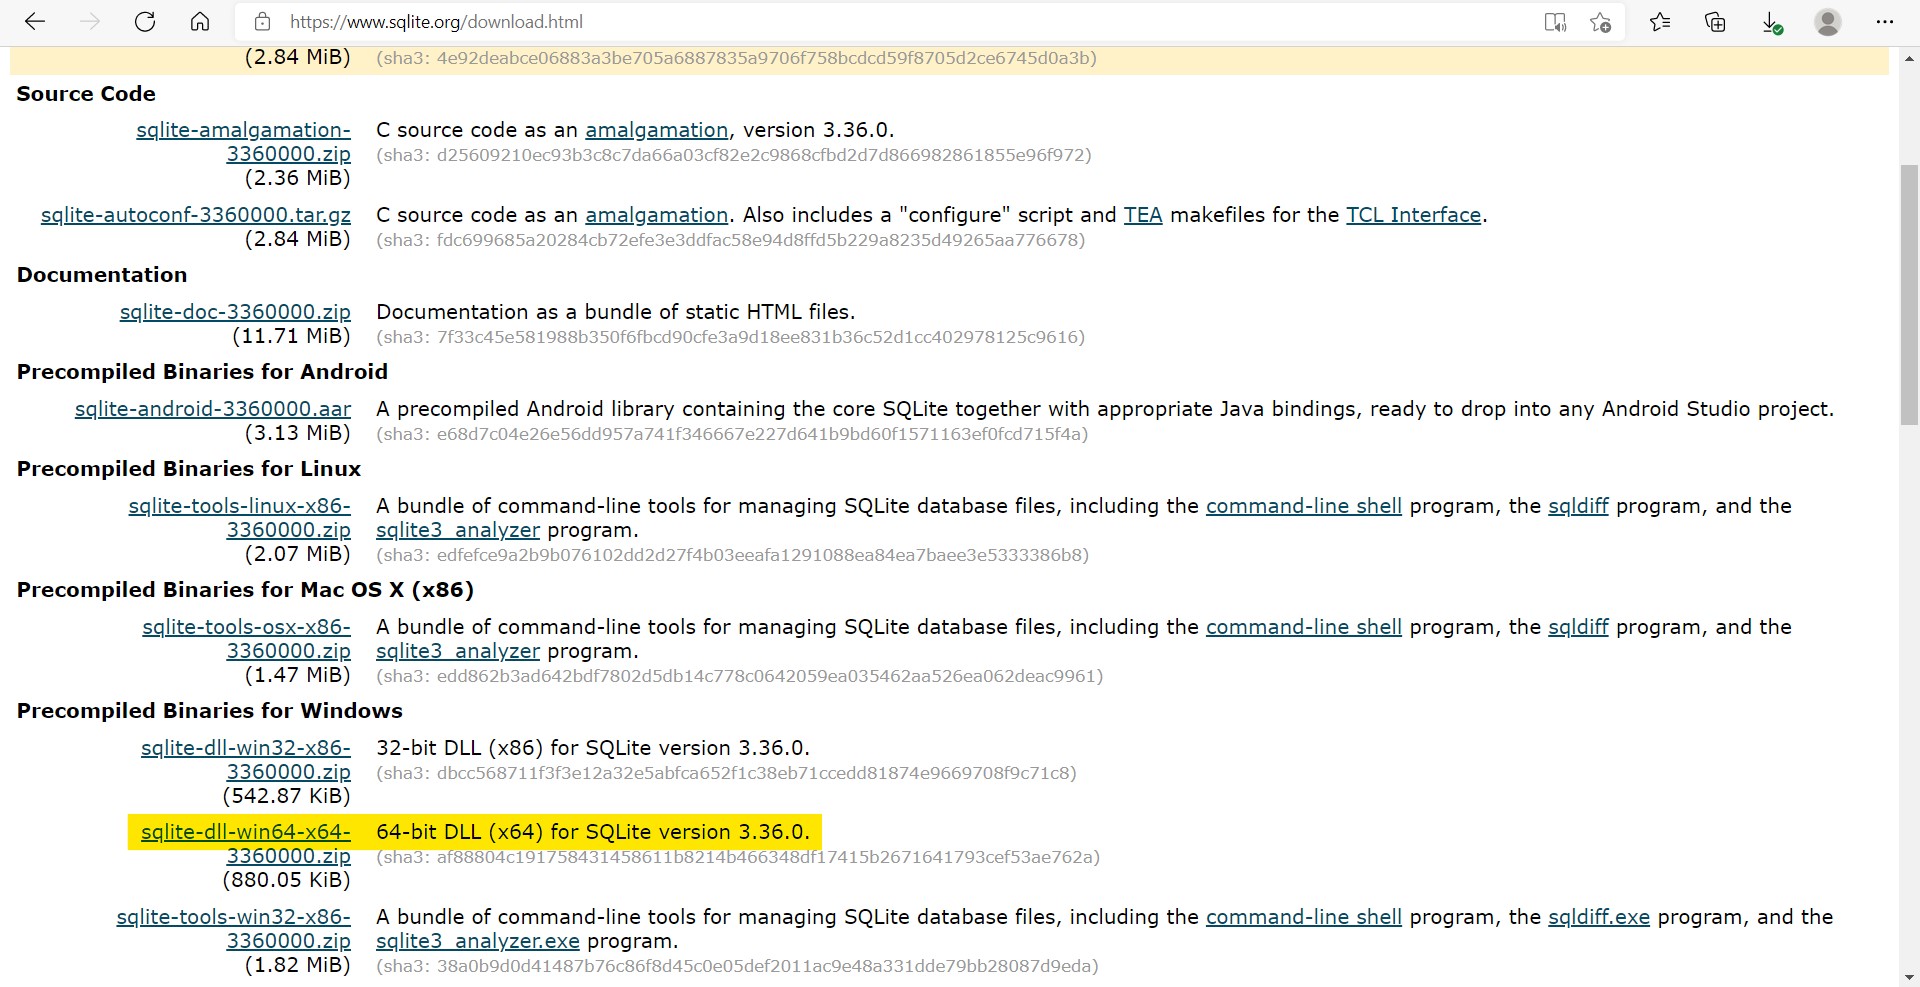1920x987 pixels.
Task: Open the sqldiff.exe link
Action: click(x=1599, y=917)
